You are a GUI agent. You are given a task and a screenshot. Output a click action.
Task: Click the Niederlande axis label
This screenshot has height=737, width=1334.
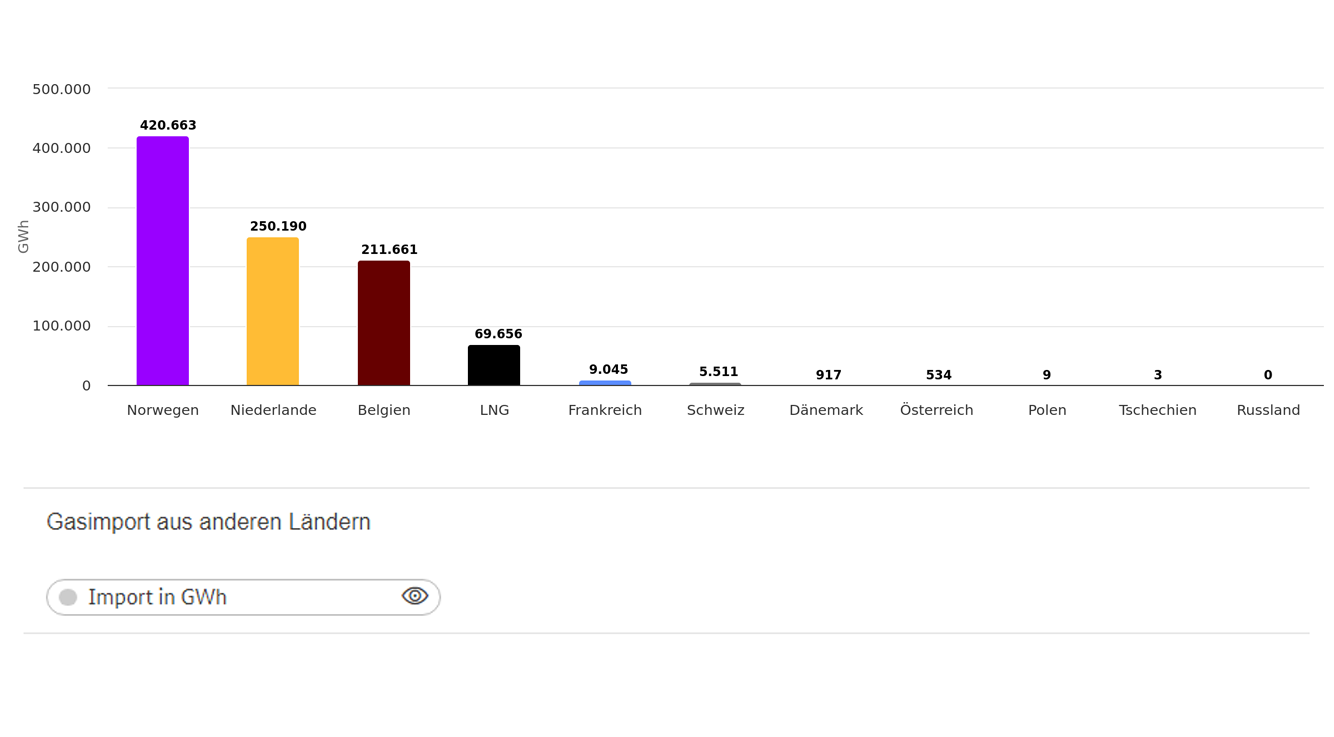point(273,410)
